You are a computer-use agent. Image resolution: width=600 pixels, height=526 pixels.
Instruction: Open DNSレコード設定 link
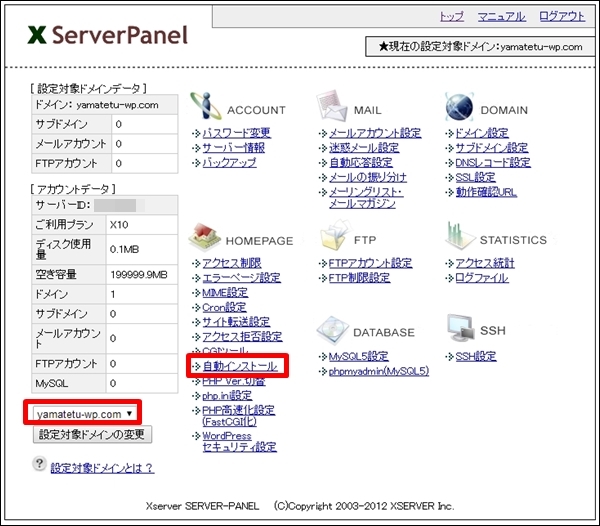point(493,163)
